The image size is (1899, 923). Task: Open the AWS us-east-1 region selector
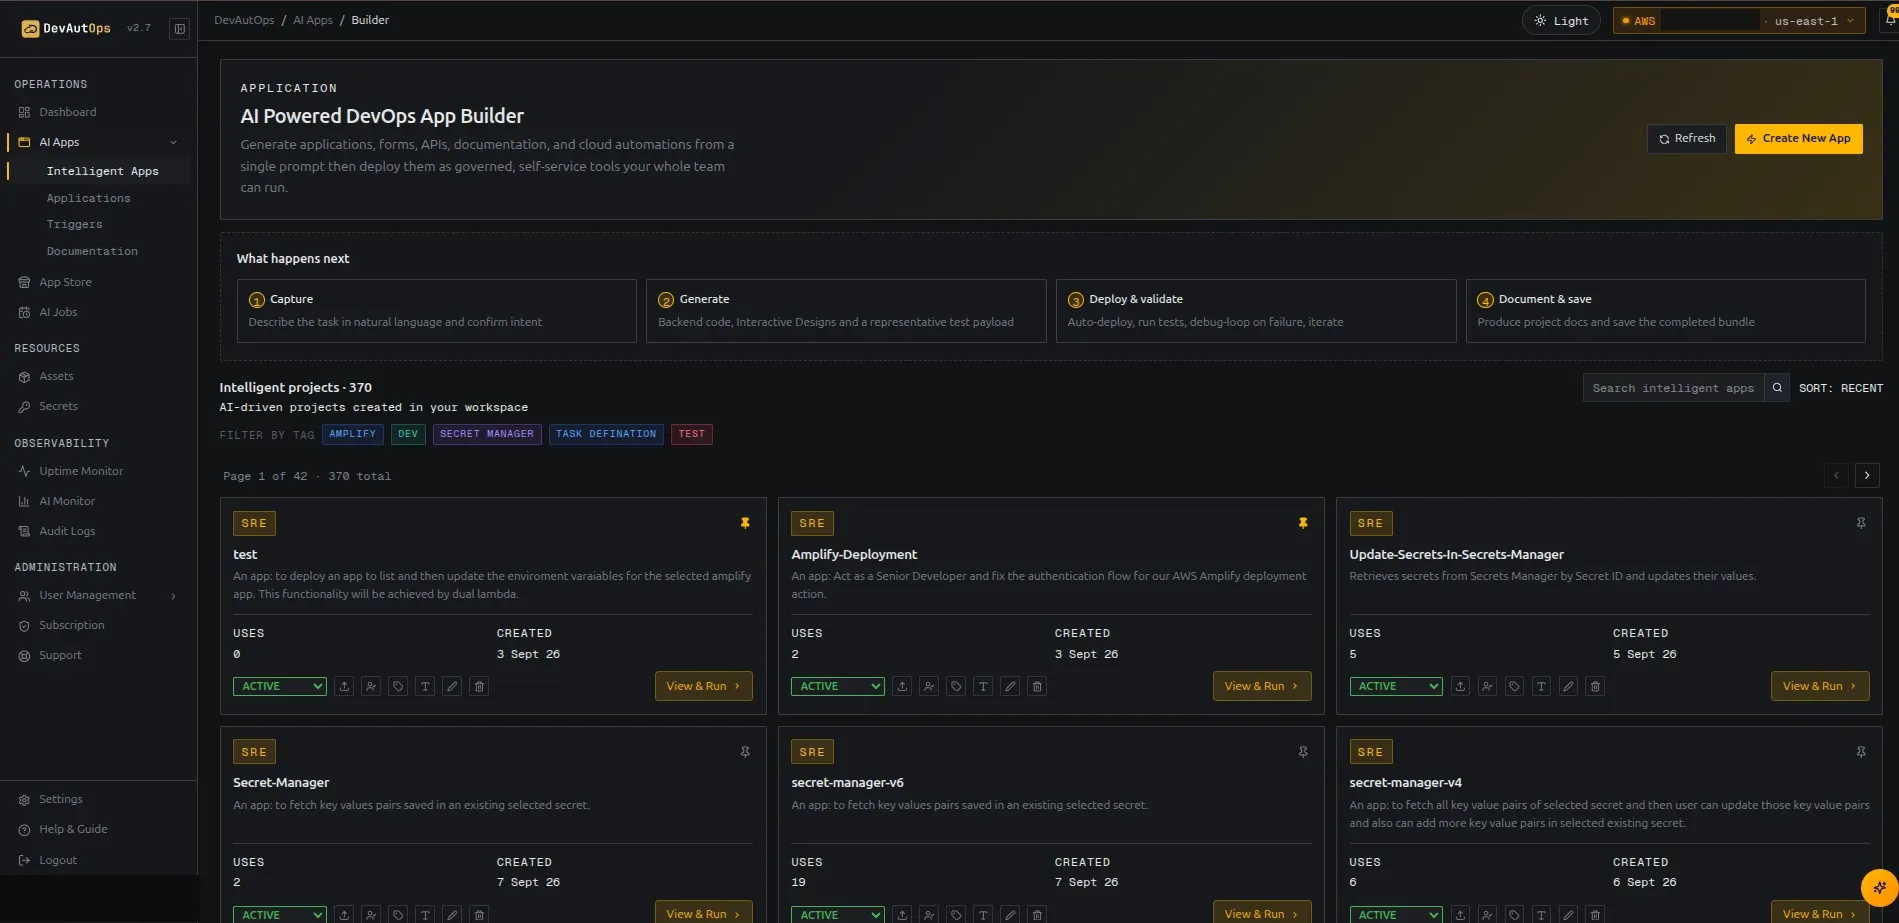pyautogui.click(x=1739, y=20)
